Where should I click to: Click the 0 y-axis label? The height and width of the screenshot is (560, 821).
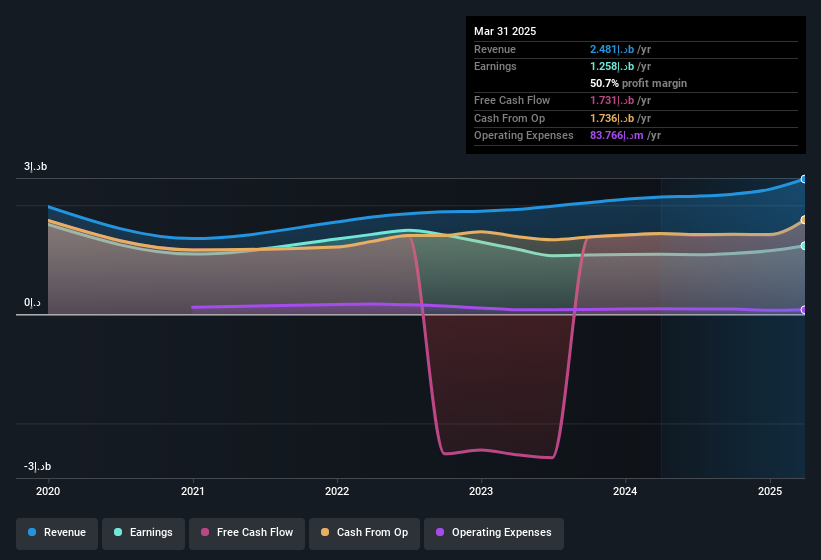point(32,303)
